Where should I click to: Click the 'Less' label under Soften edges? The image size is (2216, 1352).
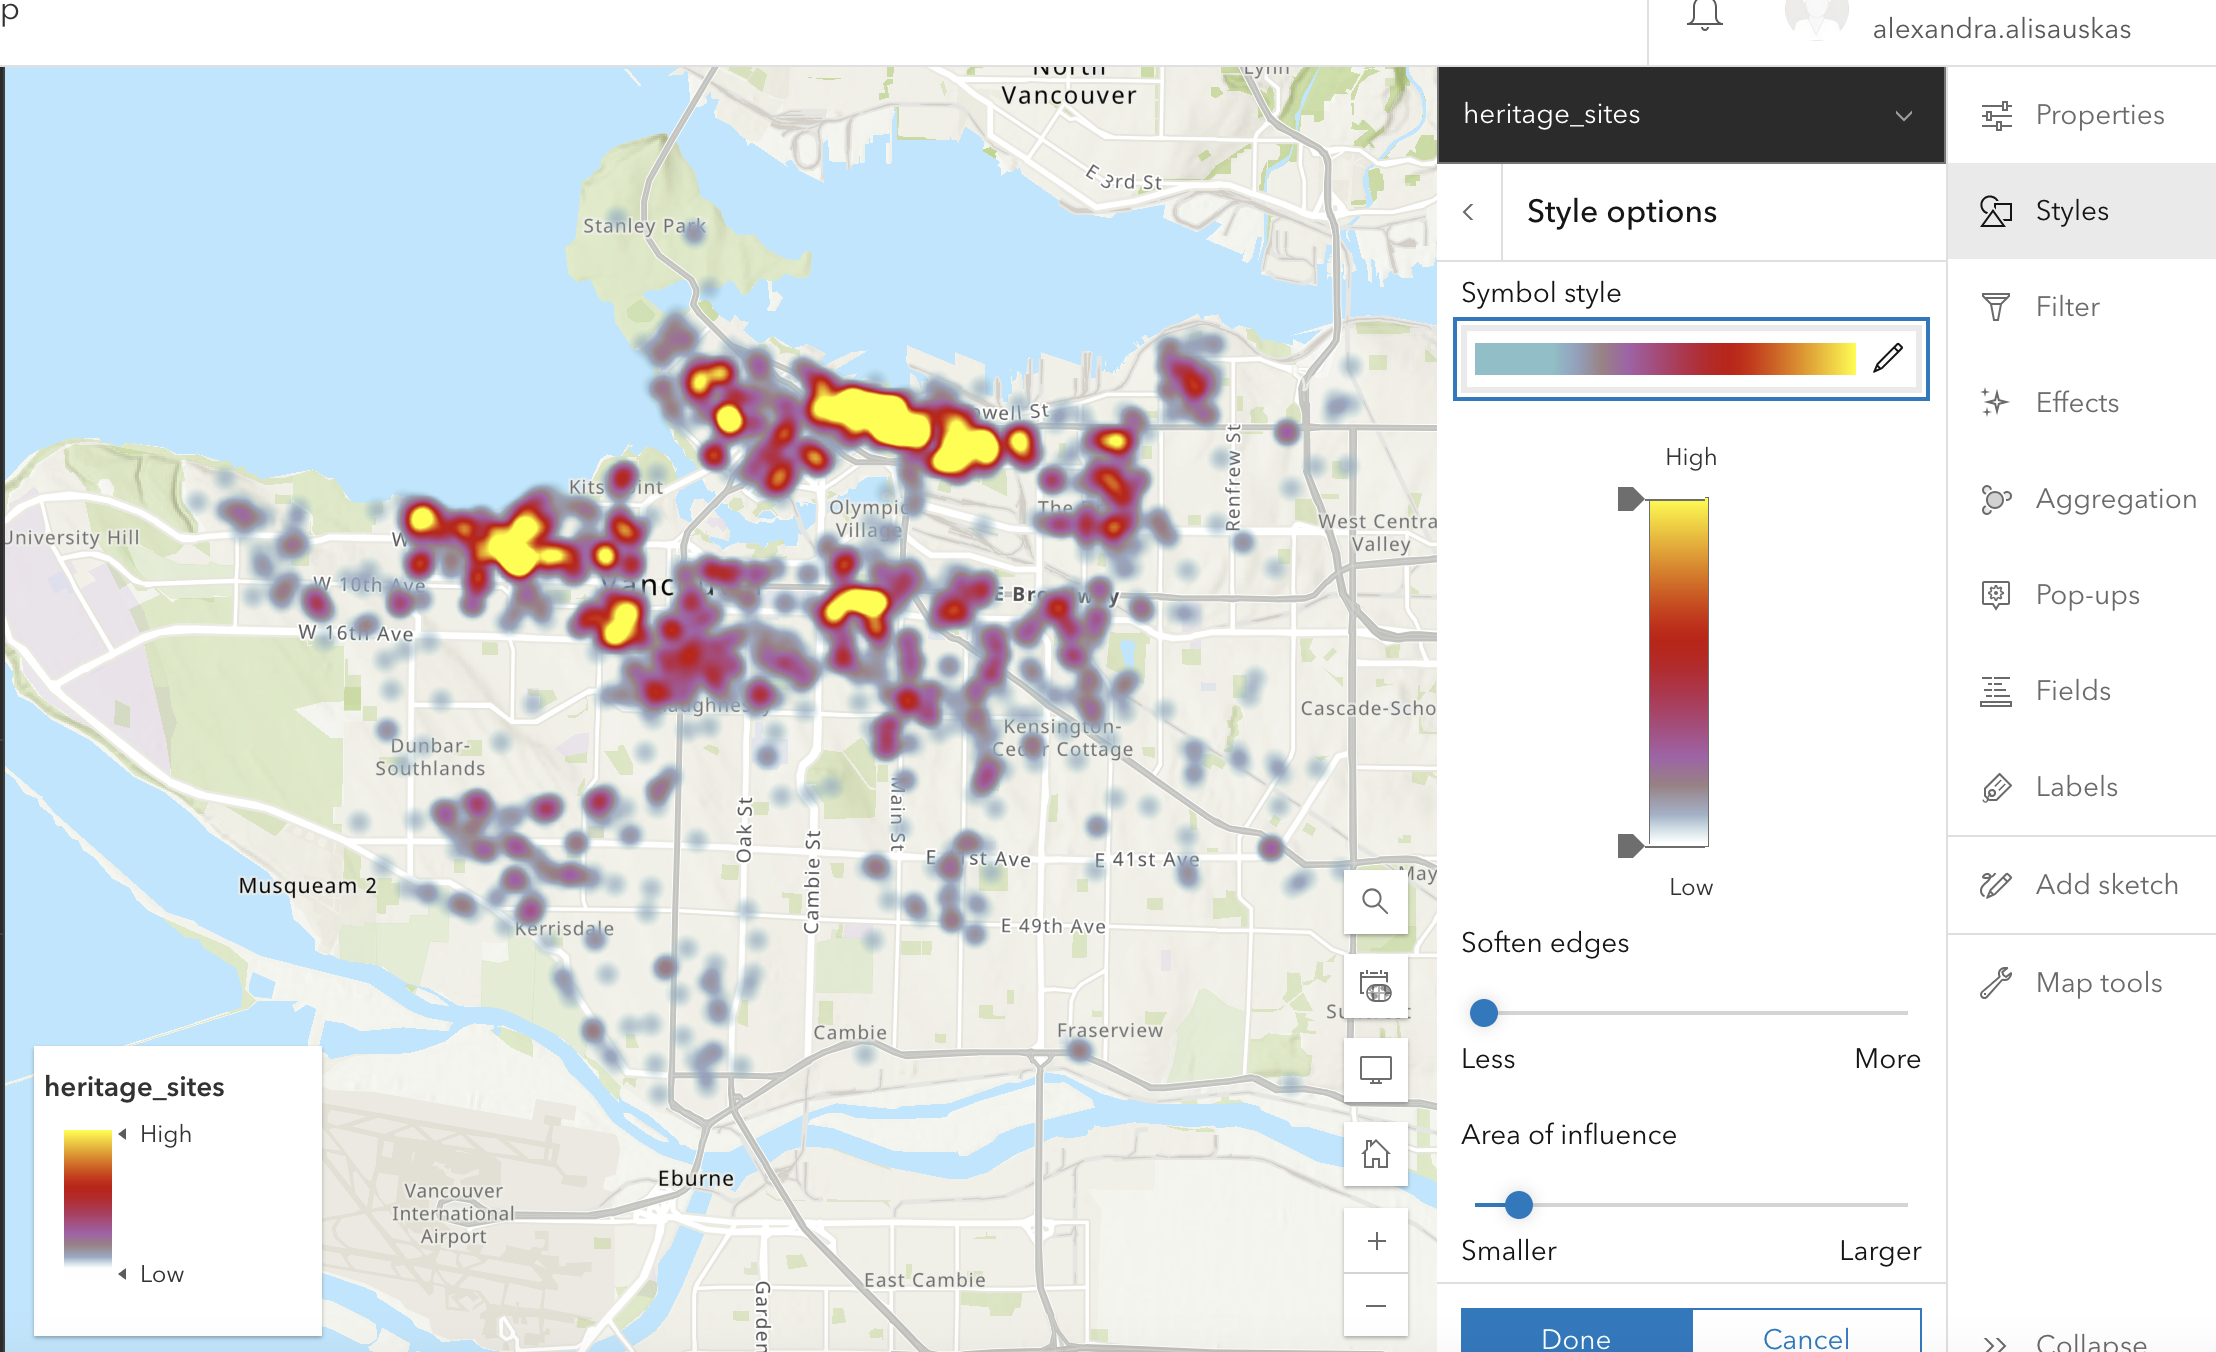1488,1059
